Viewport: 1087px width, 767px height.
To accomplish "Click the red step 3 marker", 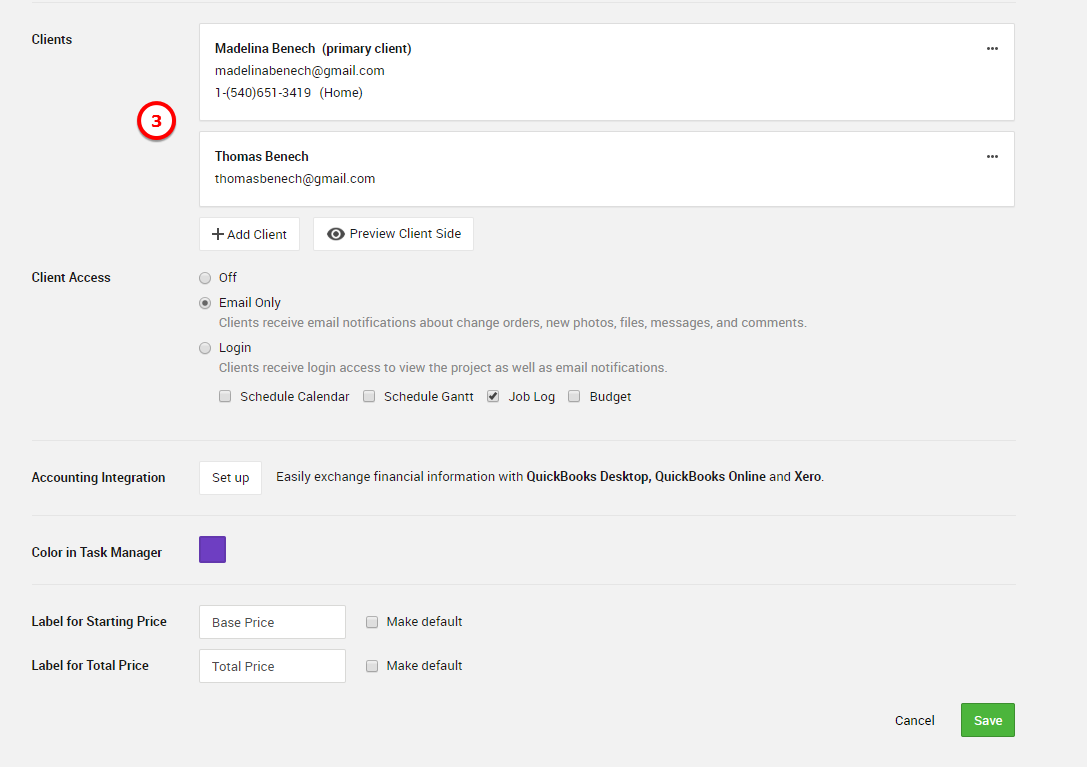I will click(156, 121).
